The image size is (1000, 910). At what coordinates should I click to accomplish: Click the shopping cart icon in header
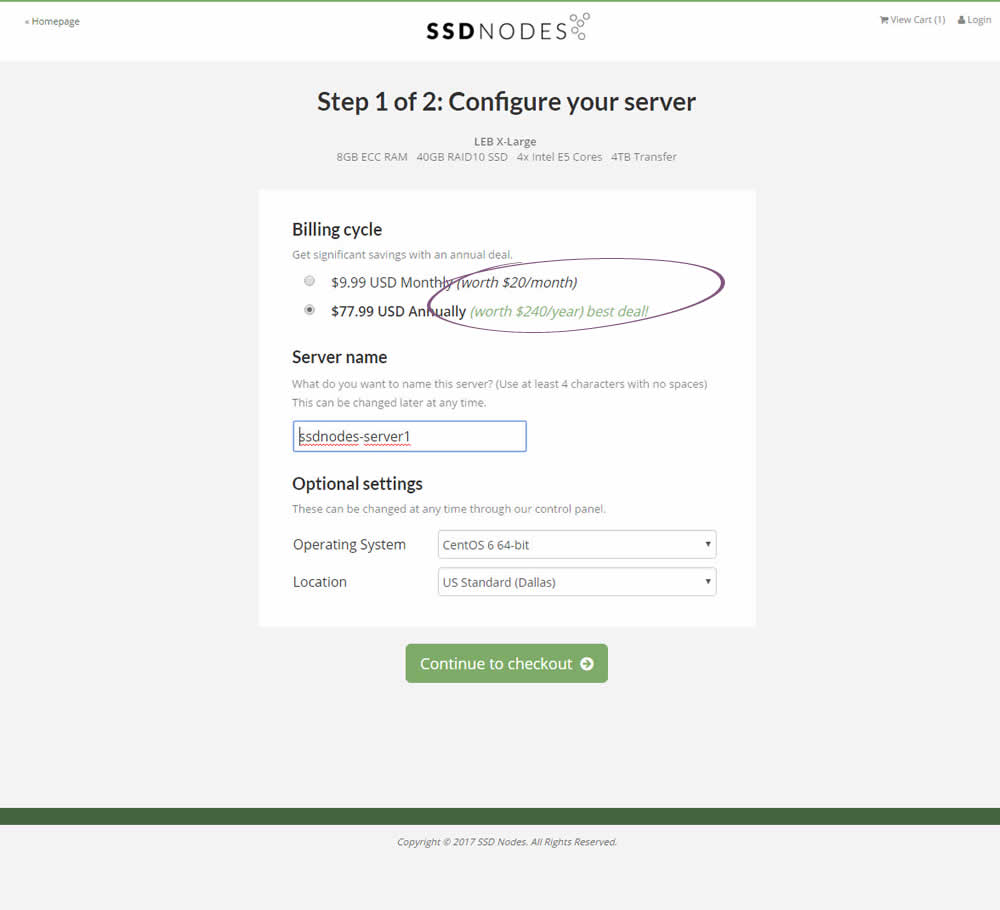coord(884,20)
